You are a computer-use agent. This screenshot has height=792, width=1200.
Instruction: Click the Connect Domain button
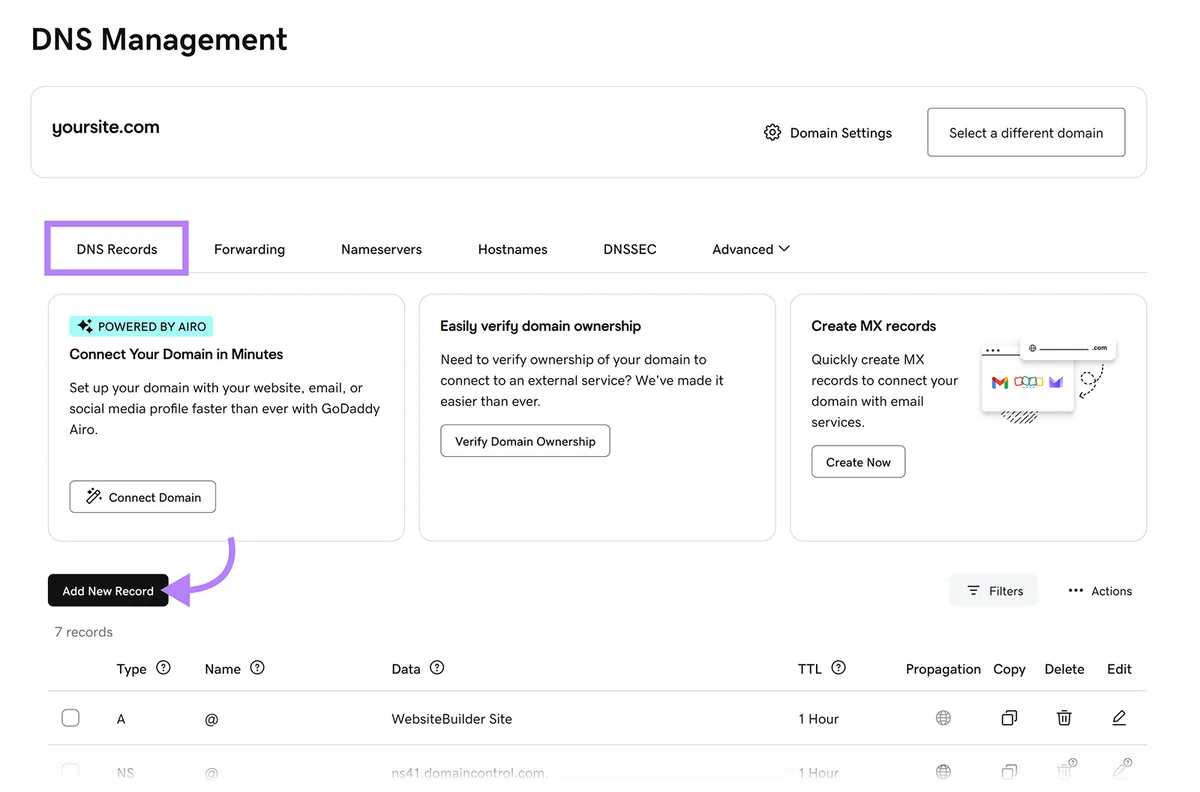[x=143, y=497]
